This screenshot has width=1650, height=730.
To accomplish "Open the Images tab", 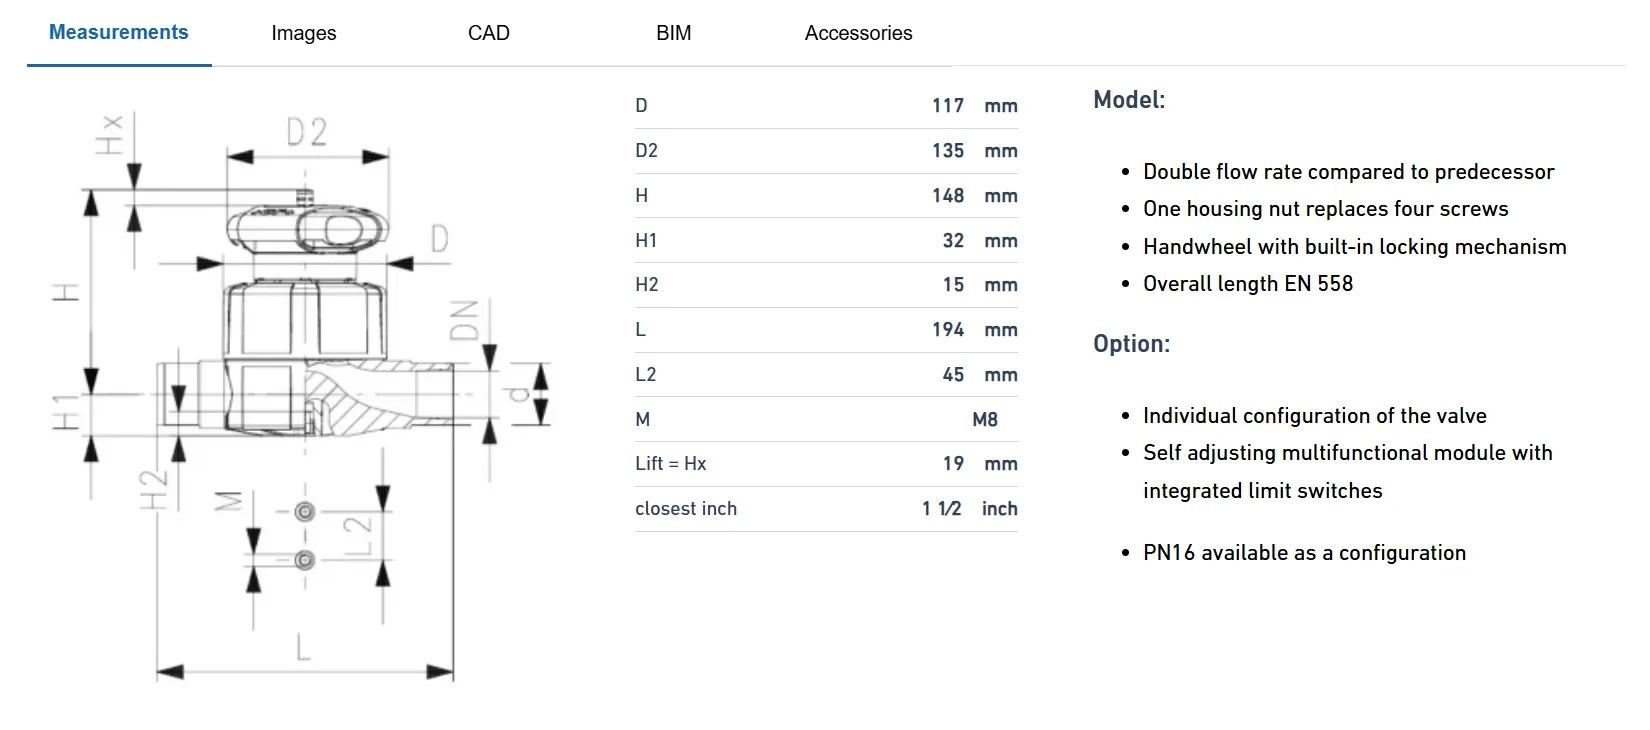I will pyautogui.click(x=304, y=33).
